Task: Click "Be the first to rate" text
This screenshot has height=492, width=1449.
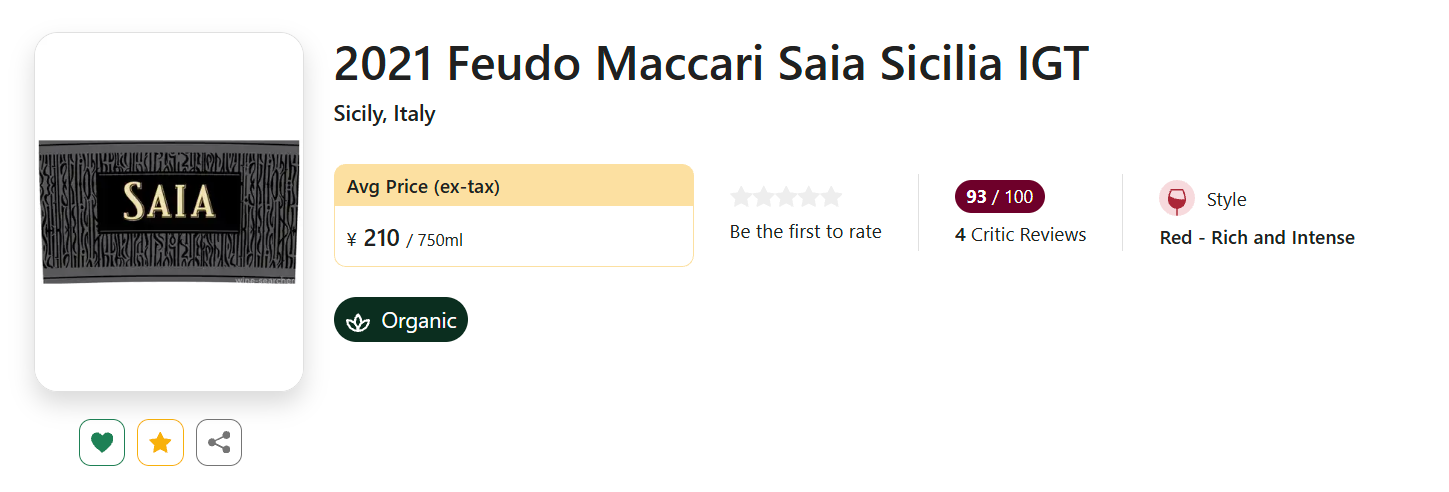Action: (805, 232)
